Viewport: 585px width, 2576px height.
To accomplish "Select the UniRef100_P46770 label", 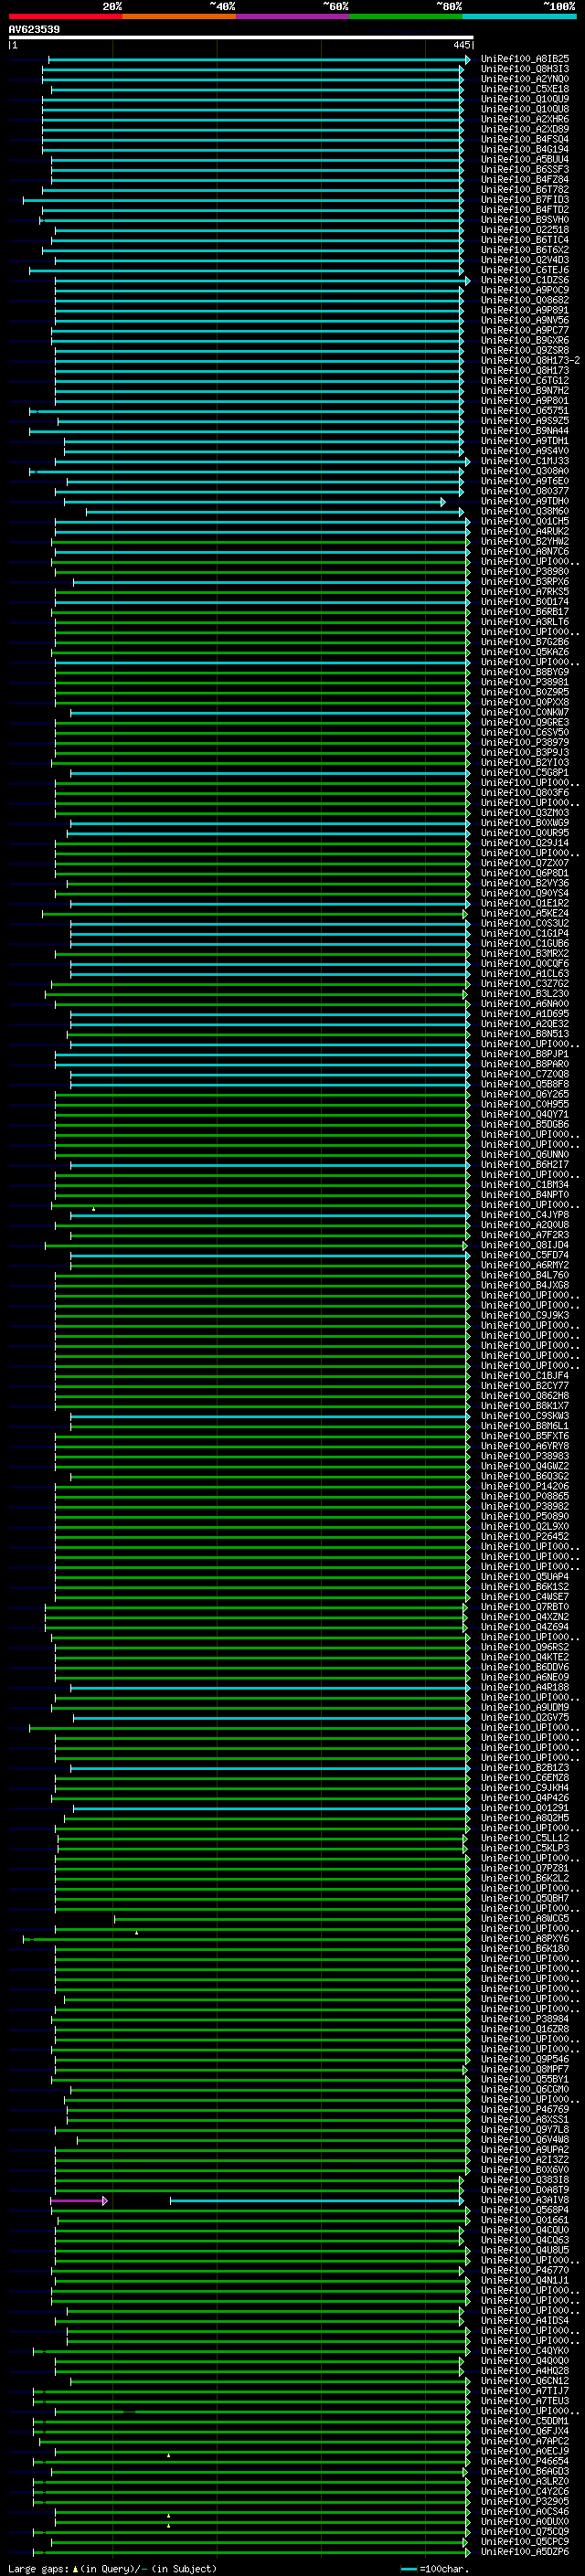I will coord(524,2270).
